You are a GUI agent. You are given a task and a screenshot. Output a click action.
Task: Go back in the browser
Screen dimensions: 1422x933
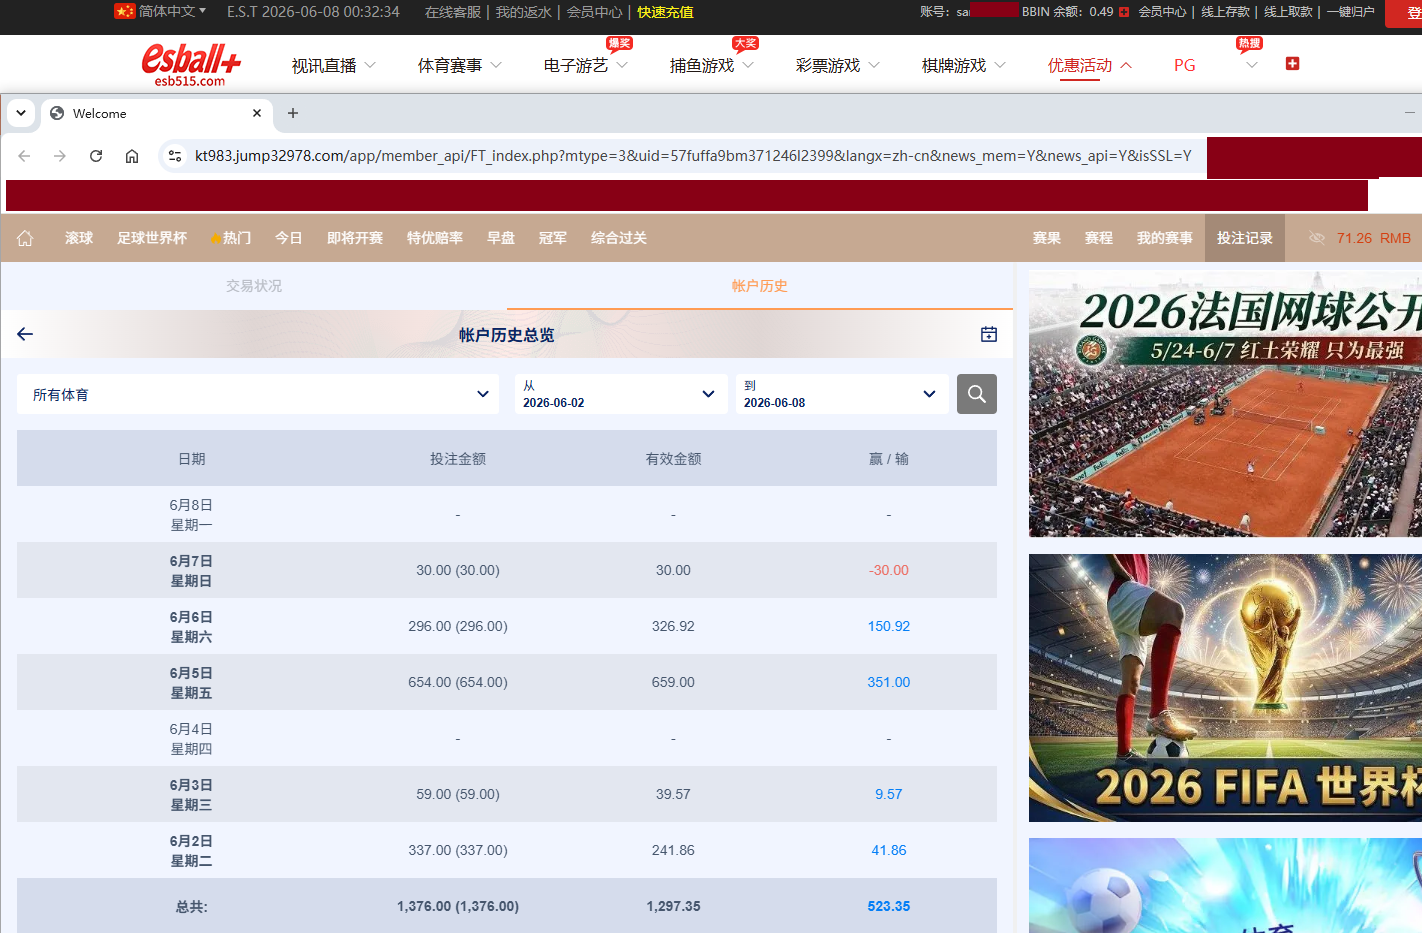(24, 156)
